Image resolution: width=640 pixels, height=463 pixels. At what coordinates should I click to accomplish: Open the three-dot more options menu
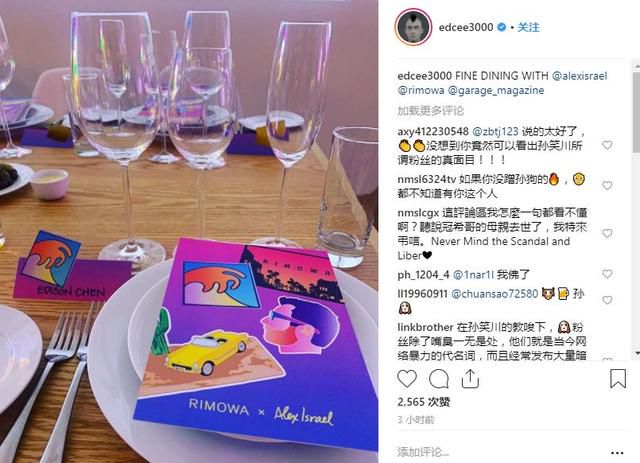(617, 452)
